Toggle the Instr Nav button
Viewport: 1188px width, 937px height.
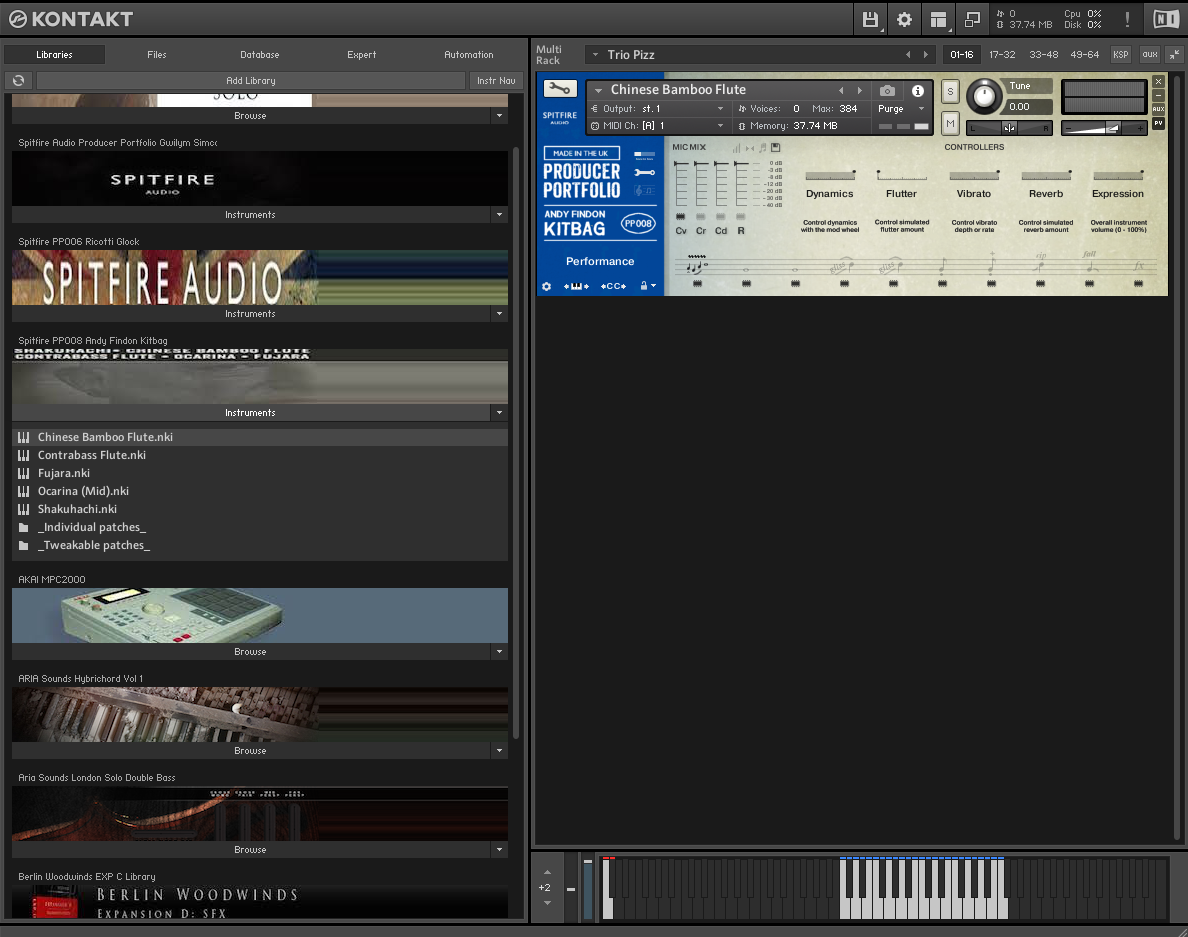[x=496, y=80]
